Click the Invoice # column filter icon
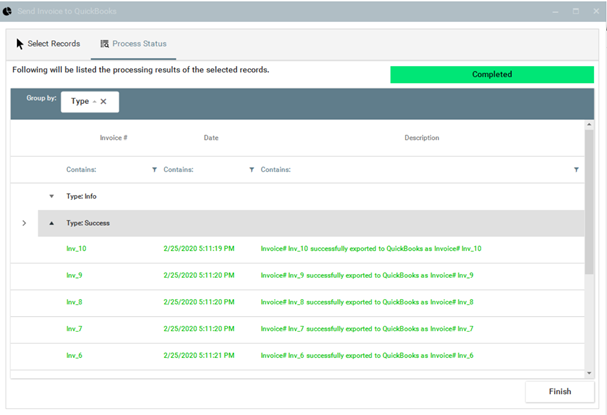The image size is (607, 415). 154,170
